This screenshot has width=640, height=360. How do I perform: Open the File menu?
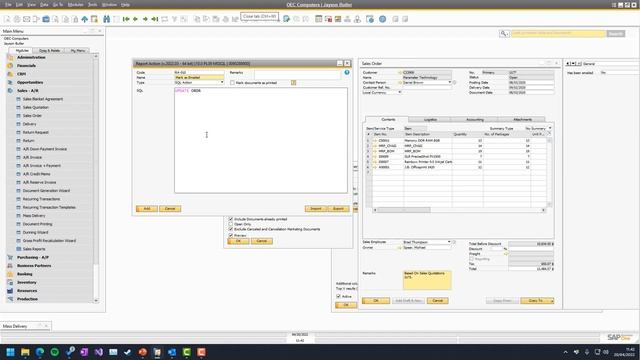click(x=8, y=4)
